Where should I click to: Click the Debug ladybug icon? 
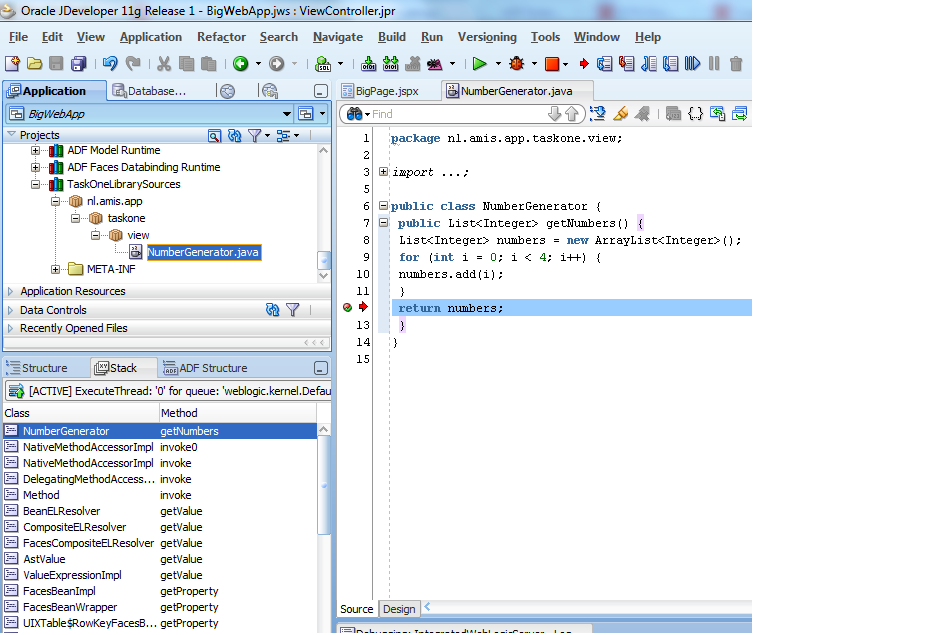(x=516, y=64)
